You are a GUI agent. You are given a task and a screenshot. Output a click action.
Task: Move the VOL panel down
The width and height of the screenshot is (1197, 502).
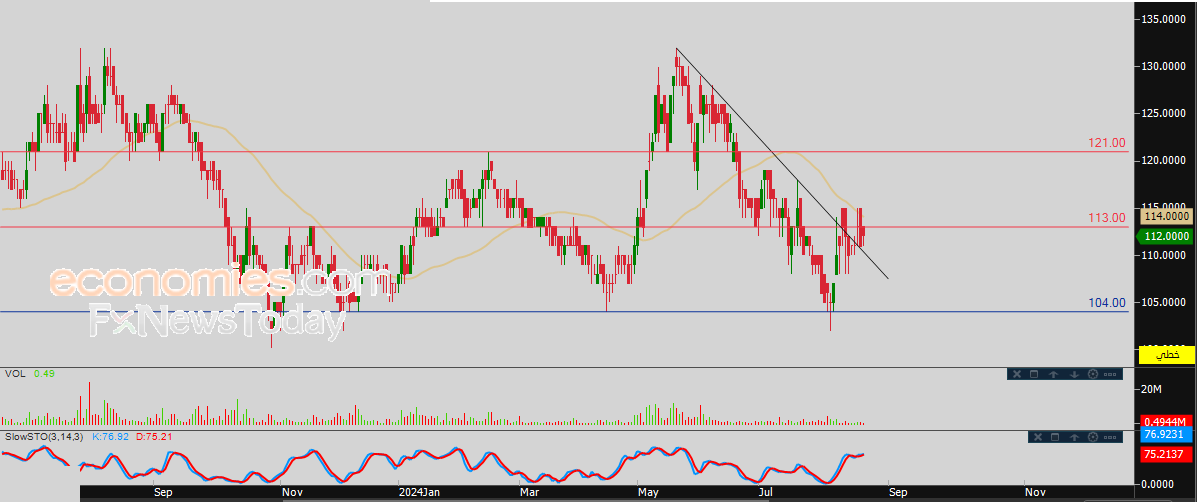pos(1074,375)
